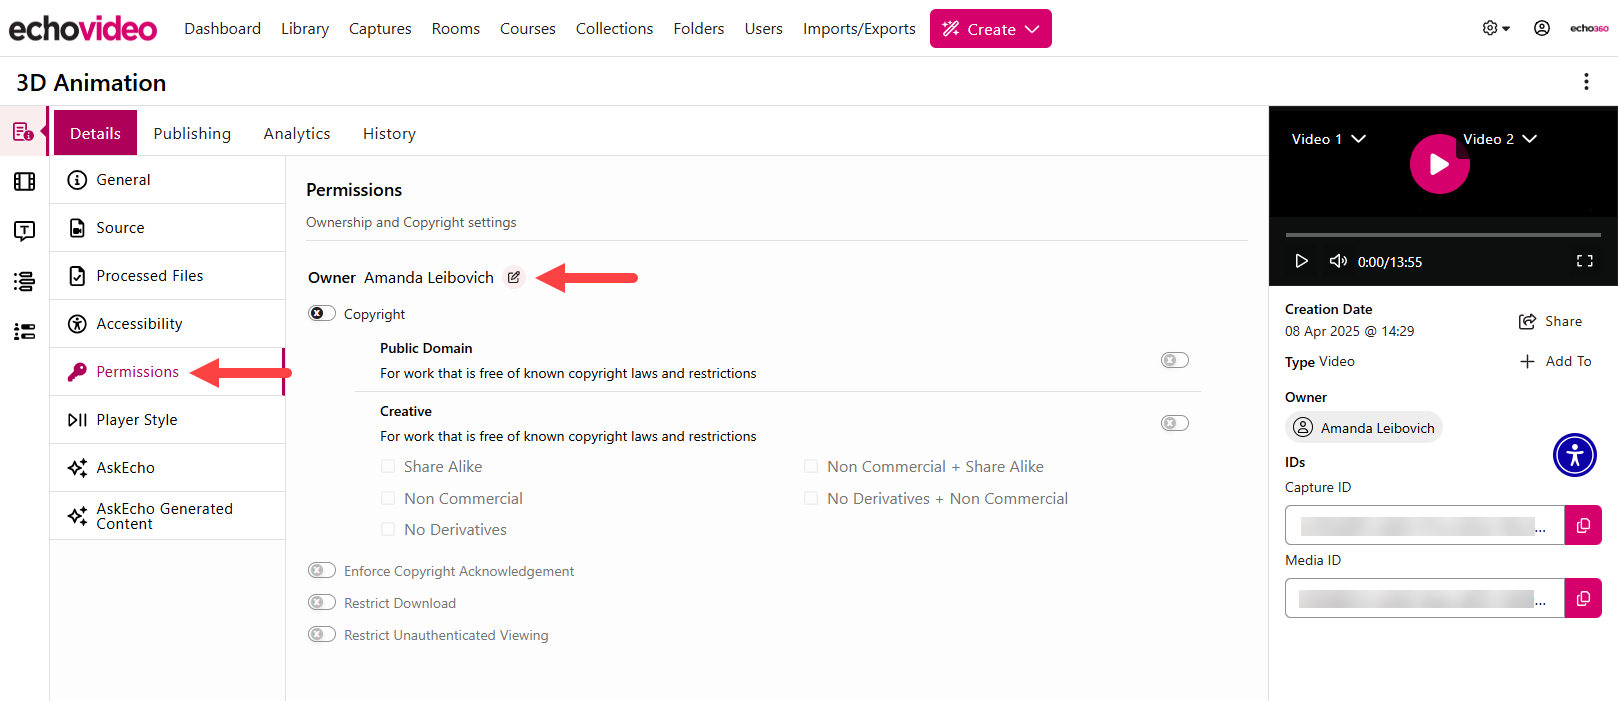The height and width of the screenshot is (701, 1618).
Task: Click the Add To plus icon
Action: (1527, 361)
